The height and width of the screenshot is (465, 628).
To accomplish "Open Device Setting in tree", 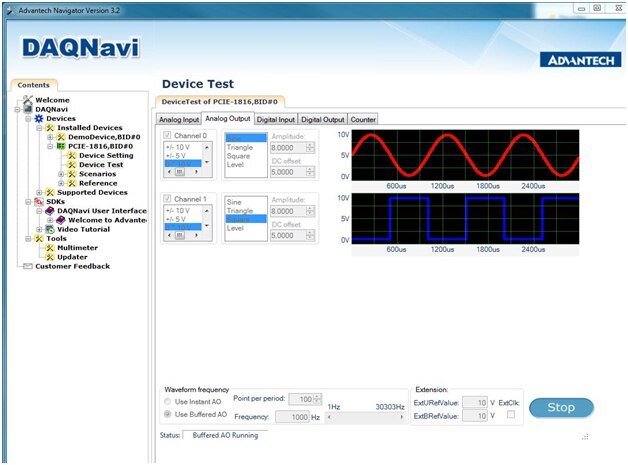I will click(106, 155).
